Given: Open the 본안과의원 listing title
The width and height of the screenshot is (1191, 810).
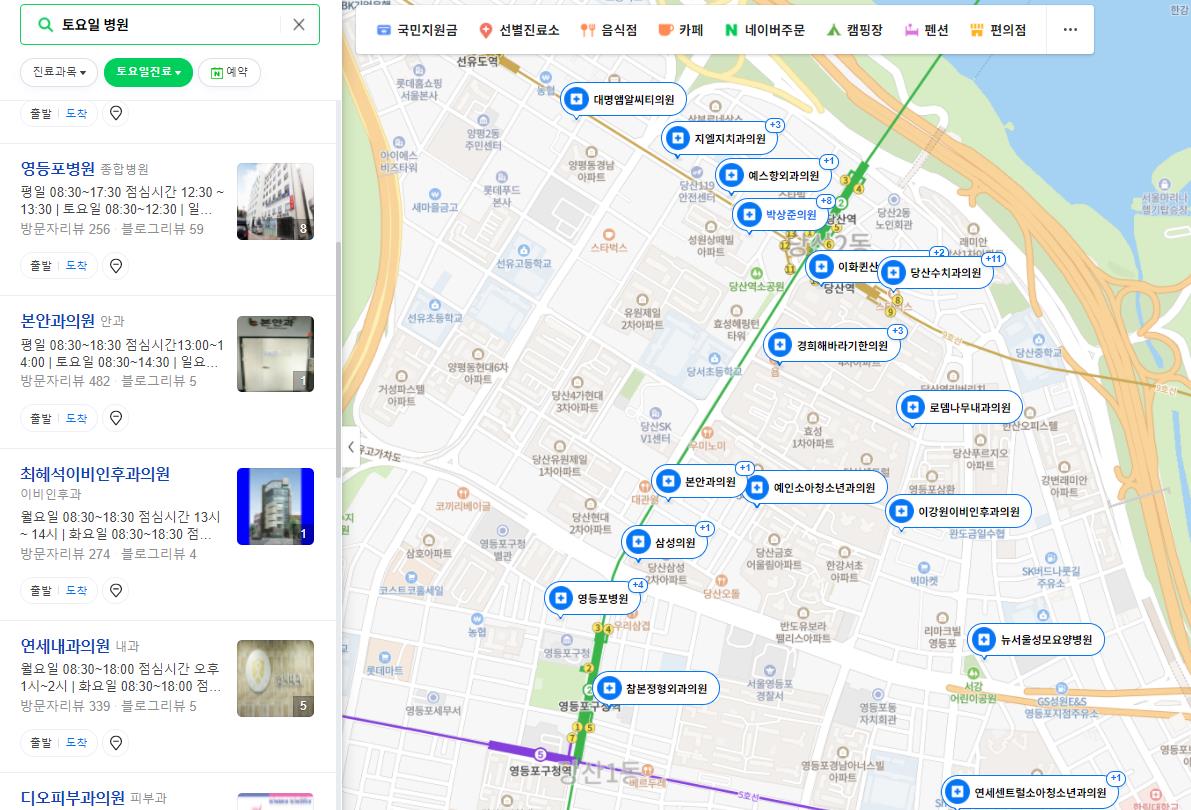Looking at the screenshot, I should (58, 321).
